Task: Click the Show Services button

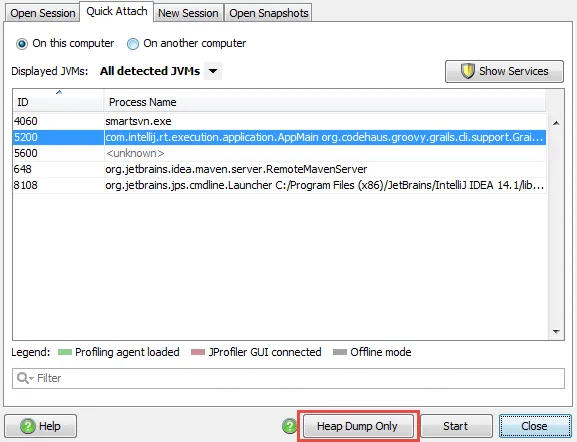Action: tap(504, 71)
